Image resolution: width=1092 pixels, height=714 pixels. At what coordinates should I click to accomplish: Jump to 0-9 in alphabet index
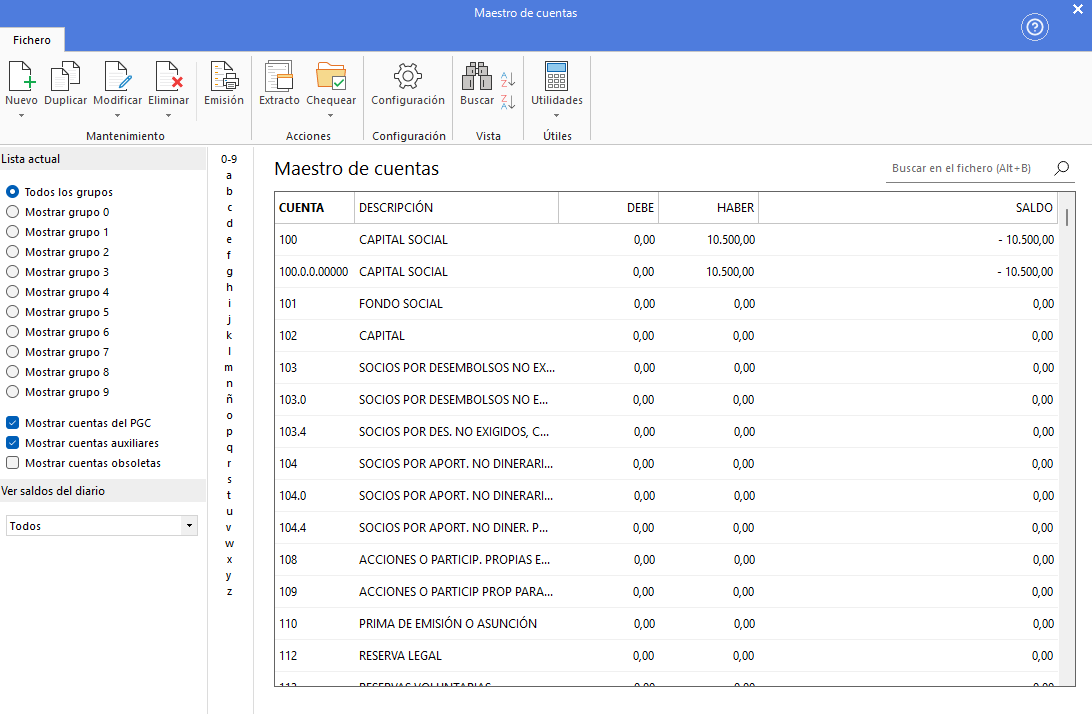(229, 159)
